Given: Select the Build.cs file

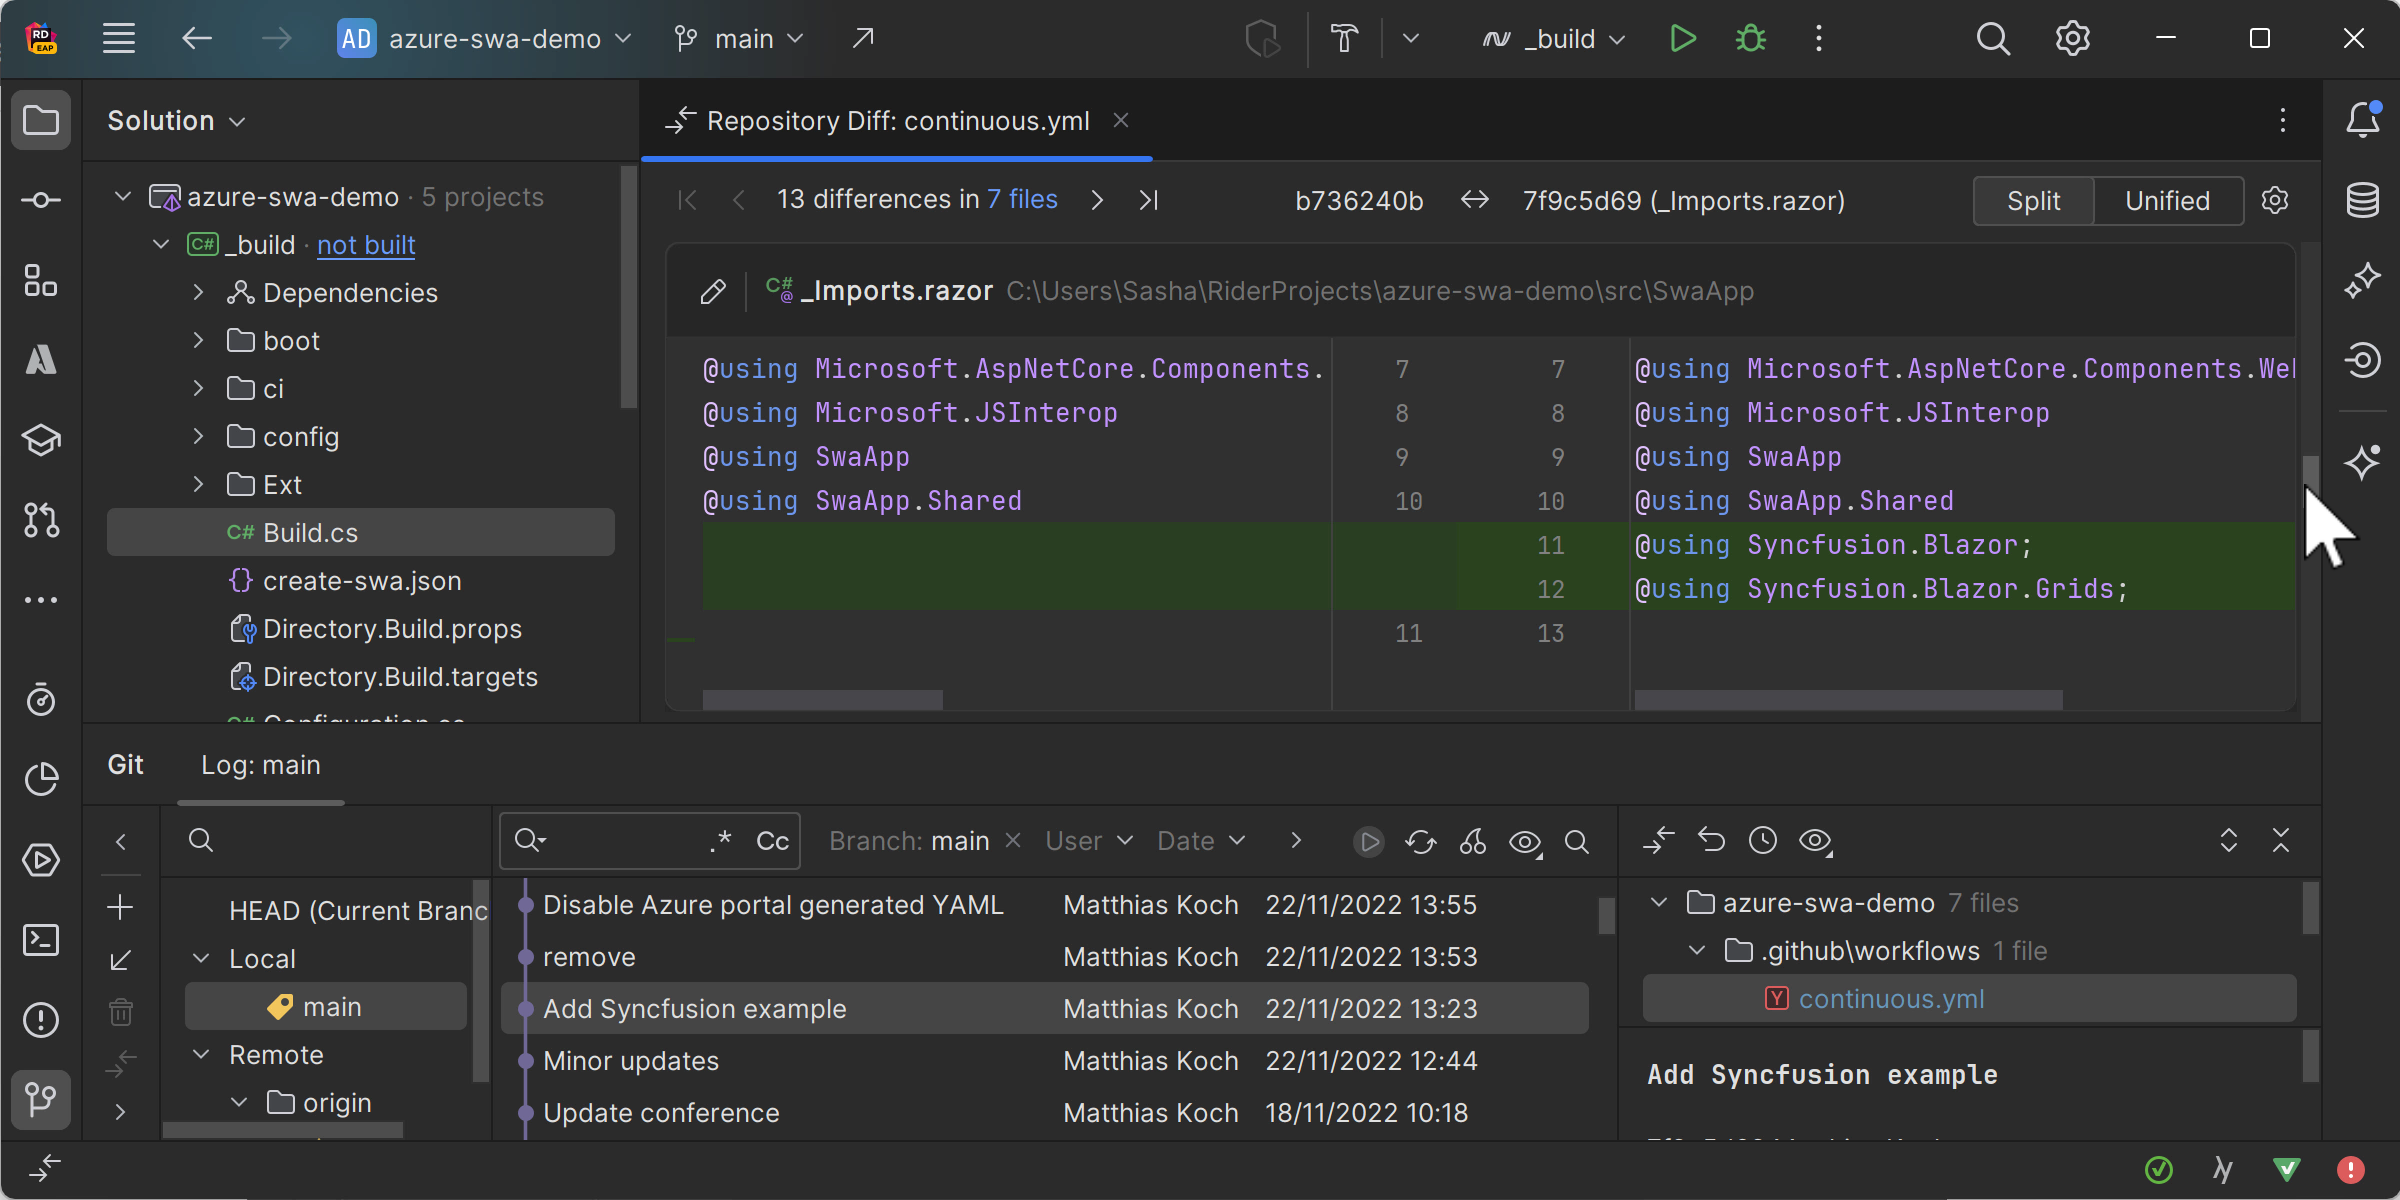Looking at the screenshot, I should tap(361, 532).
